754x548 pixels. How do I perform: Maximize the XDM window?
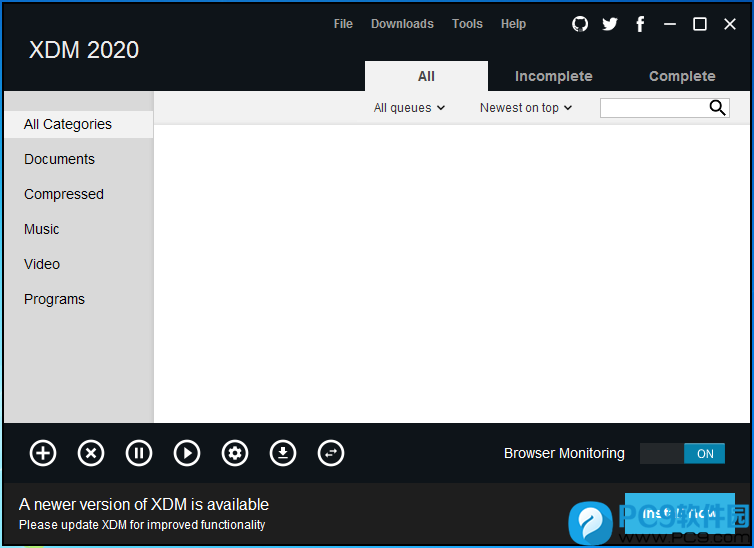tap(700, 24)
